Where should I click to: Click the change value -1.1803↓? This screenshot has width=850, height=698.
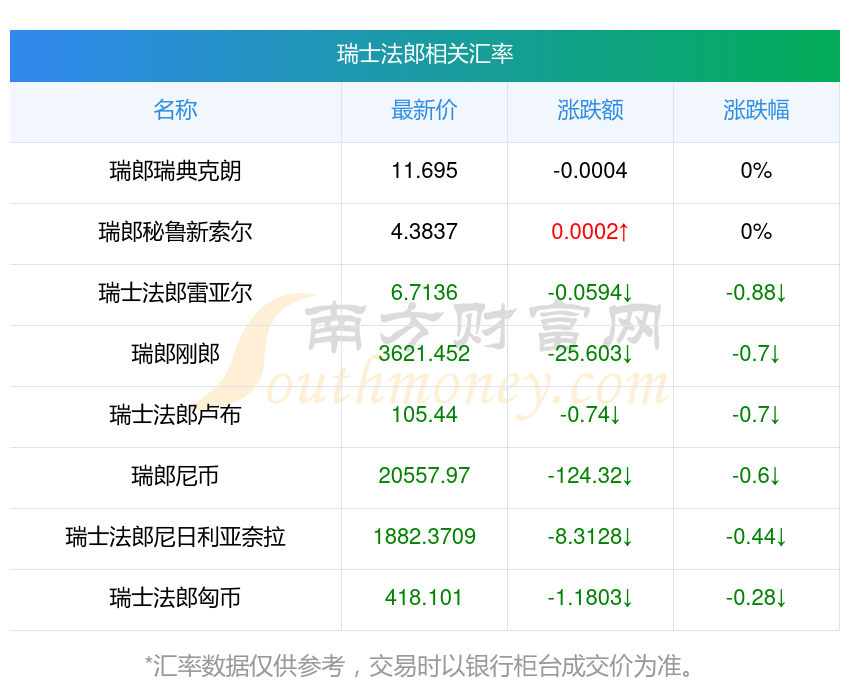[590, 598]
